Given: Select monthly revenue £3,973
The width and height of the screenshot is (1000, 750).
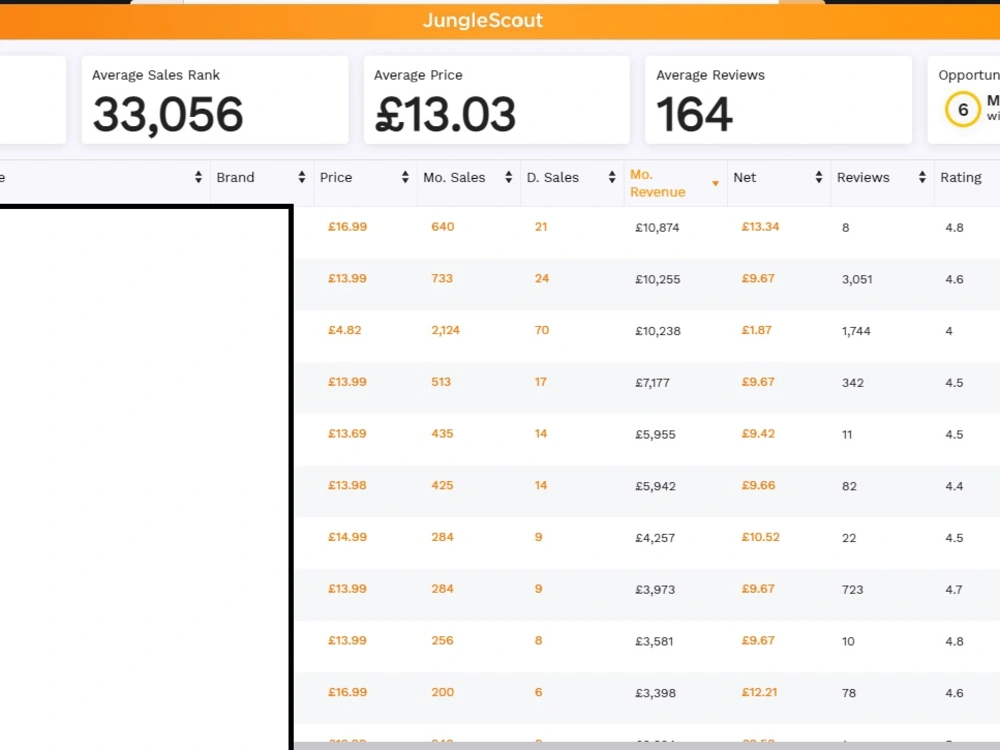Looking at the screenshot, I should [655, 589].
